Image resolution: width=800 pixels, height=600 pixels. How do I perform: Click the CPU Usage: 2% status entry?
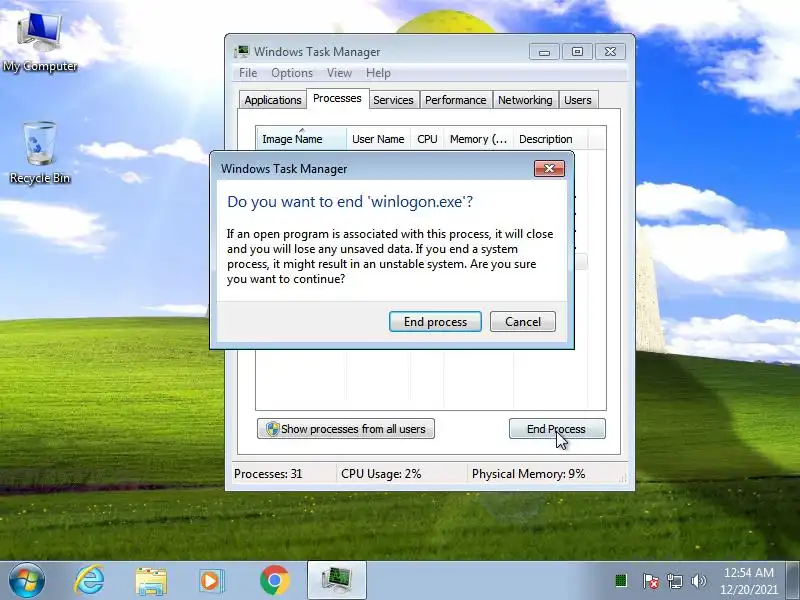point(381,474)
